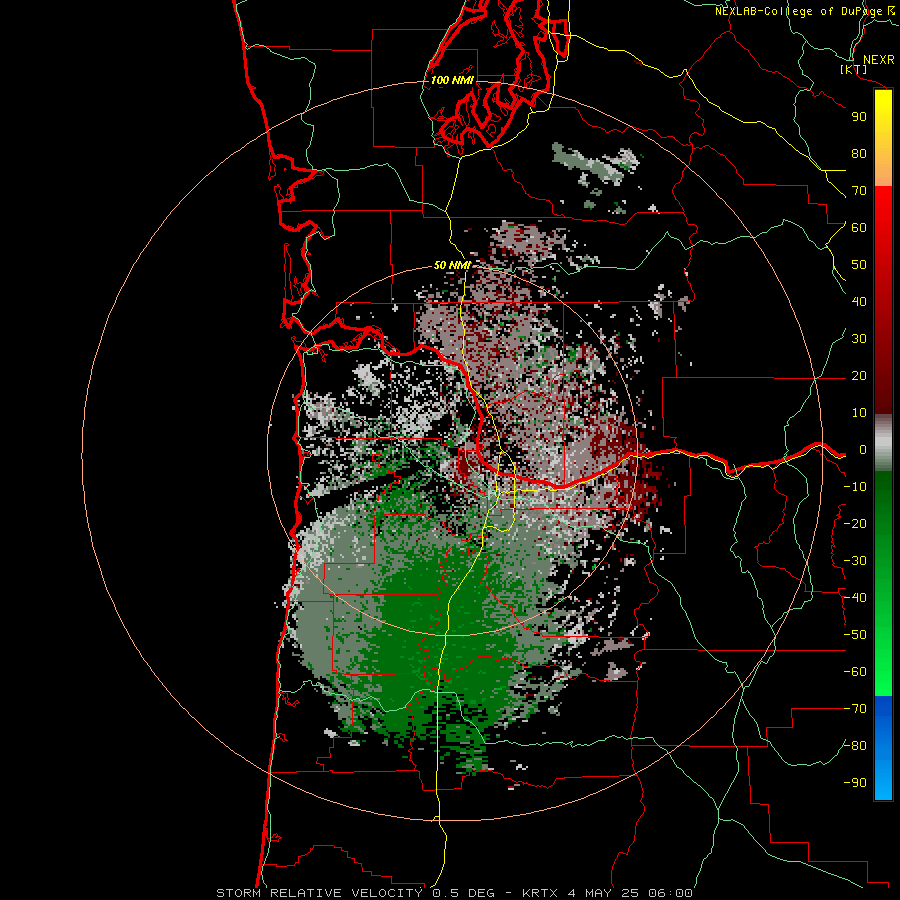900x900 pixels.
Task: Click the gray zero segment of velocity scale
Action: pos(883,443)
